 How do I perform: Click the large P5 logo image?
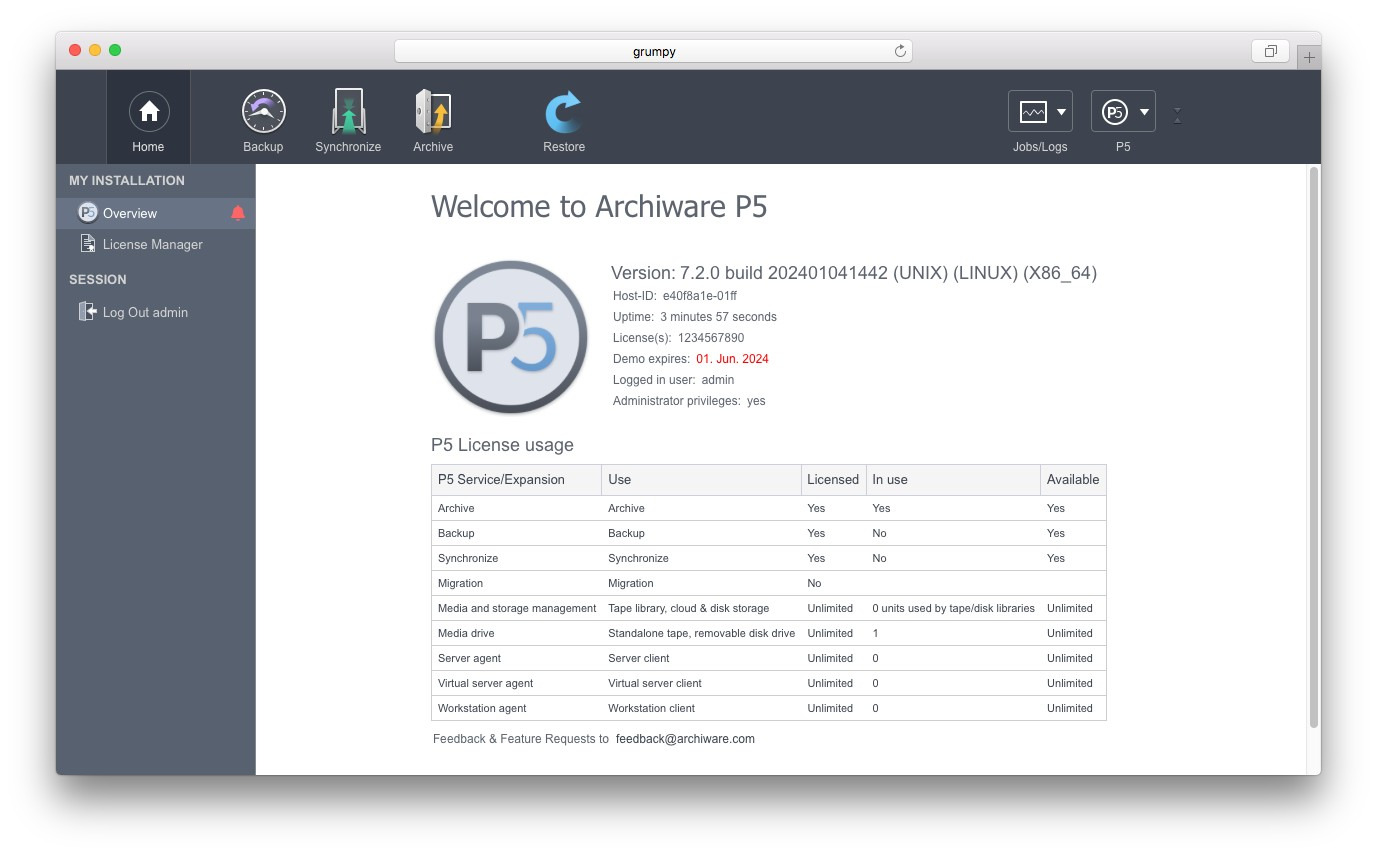click(x=511, y=337)
